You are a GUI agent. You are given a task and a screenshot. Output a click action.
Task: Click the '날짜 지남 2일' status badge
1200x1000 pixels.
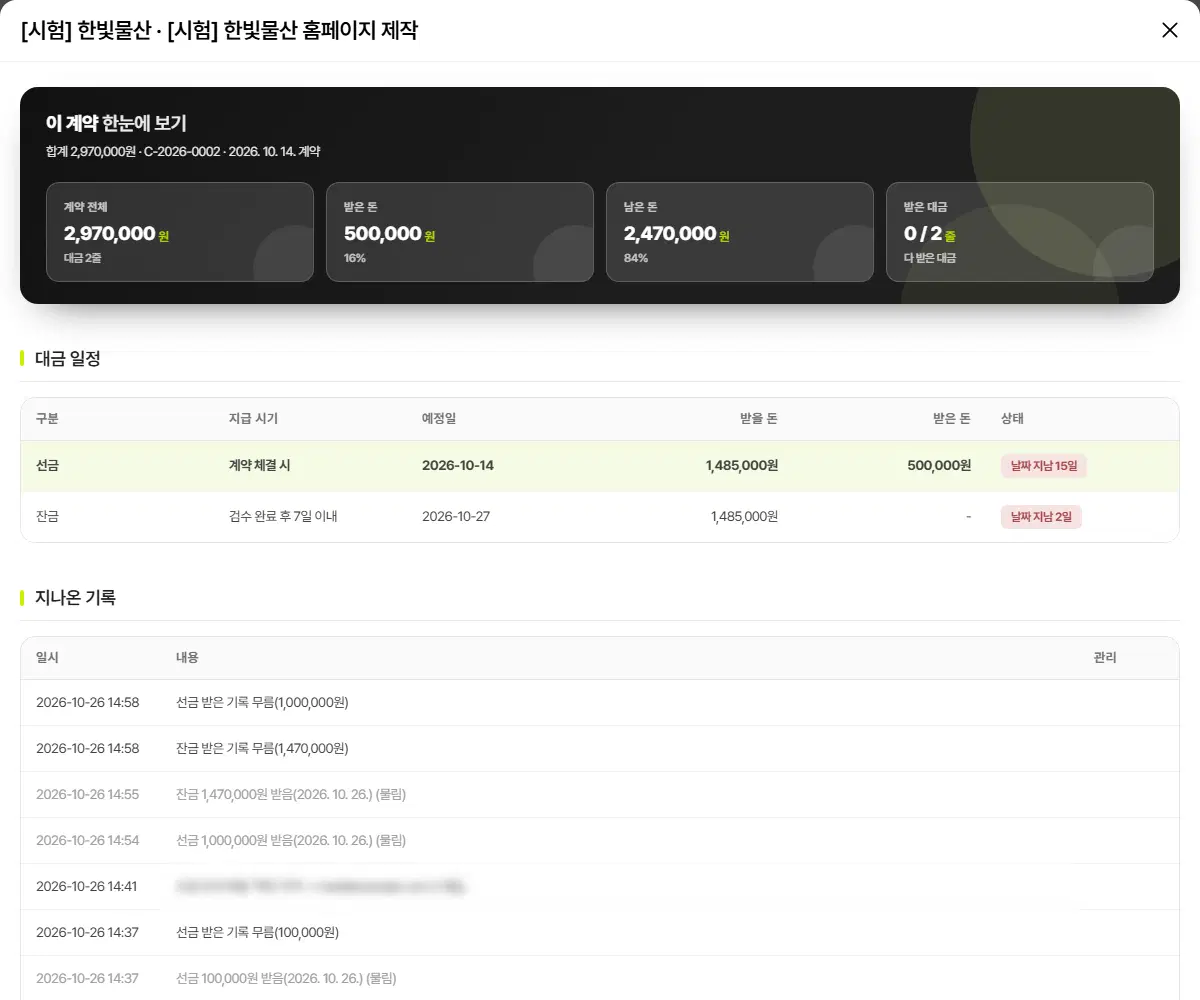point(1041,517)
